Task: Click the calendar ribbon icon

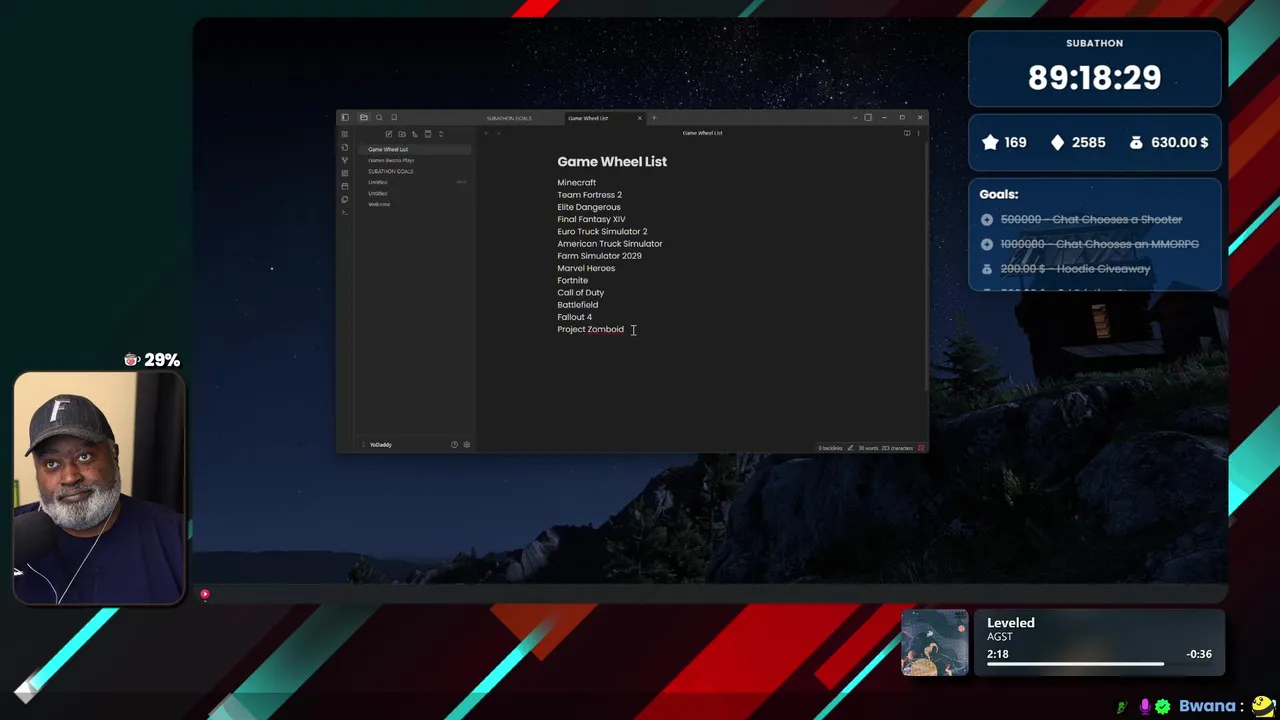Action: (x=345, y=186)
